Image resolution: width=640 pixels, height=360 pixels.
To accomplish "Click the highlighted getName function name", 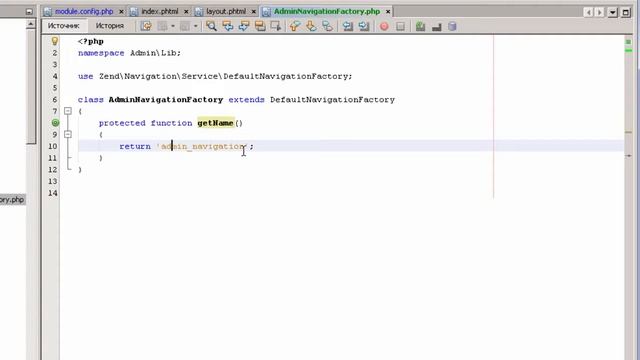I will coord(216,123).
